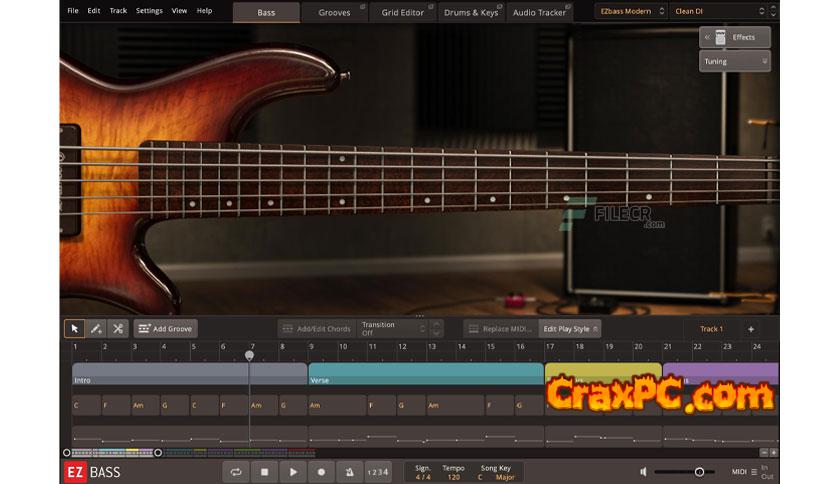The height and width of the screenshot is (484, 836).
Task: Switch to the Grid Editor tab
Action: coord(402,12)
